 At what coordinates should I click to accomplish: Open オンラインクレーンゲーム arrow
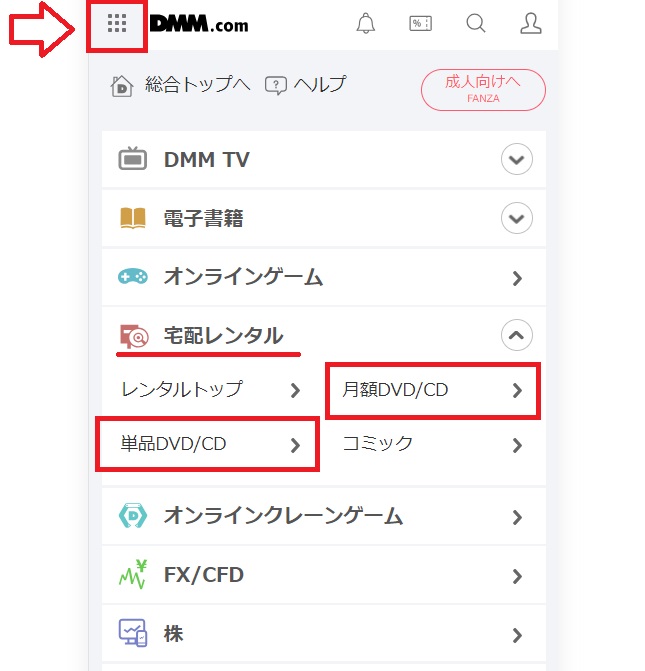[x=517, y=517]
